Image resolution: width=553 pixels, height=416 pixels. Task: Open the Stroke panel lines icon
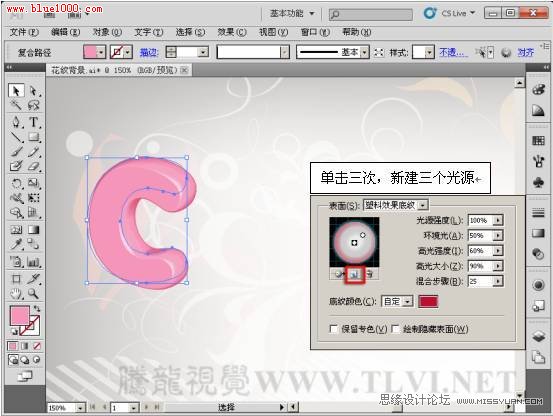coord(538,213)
